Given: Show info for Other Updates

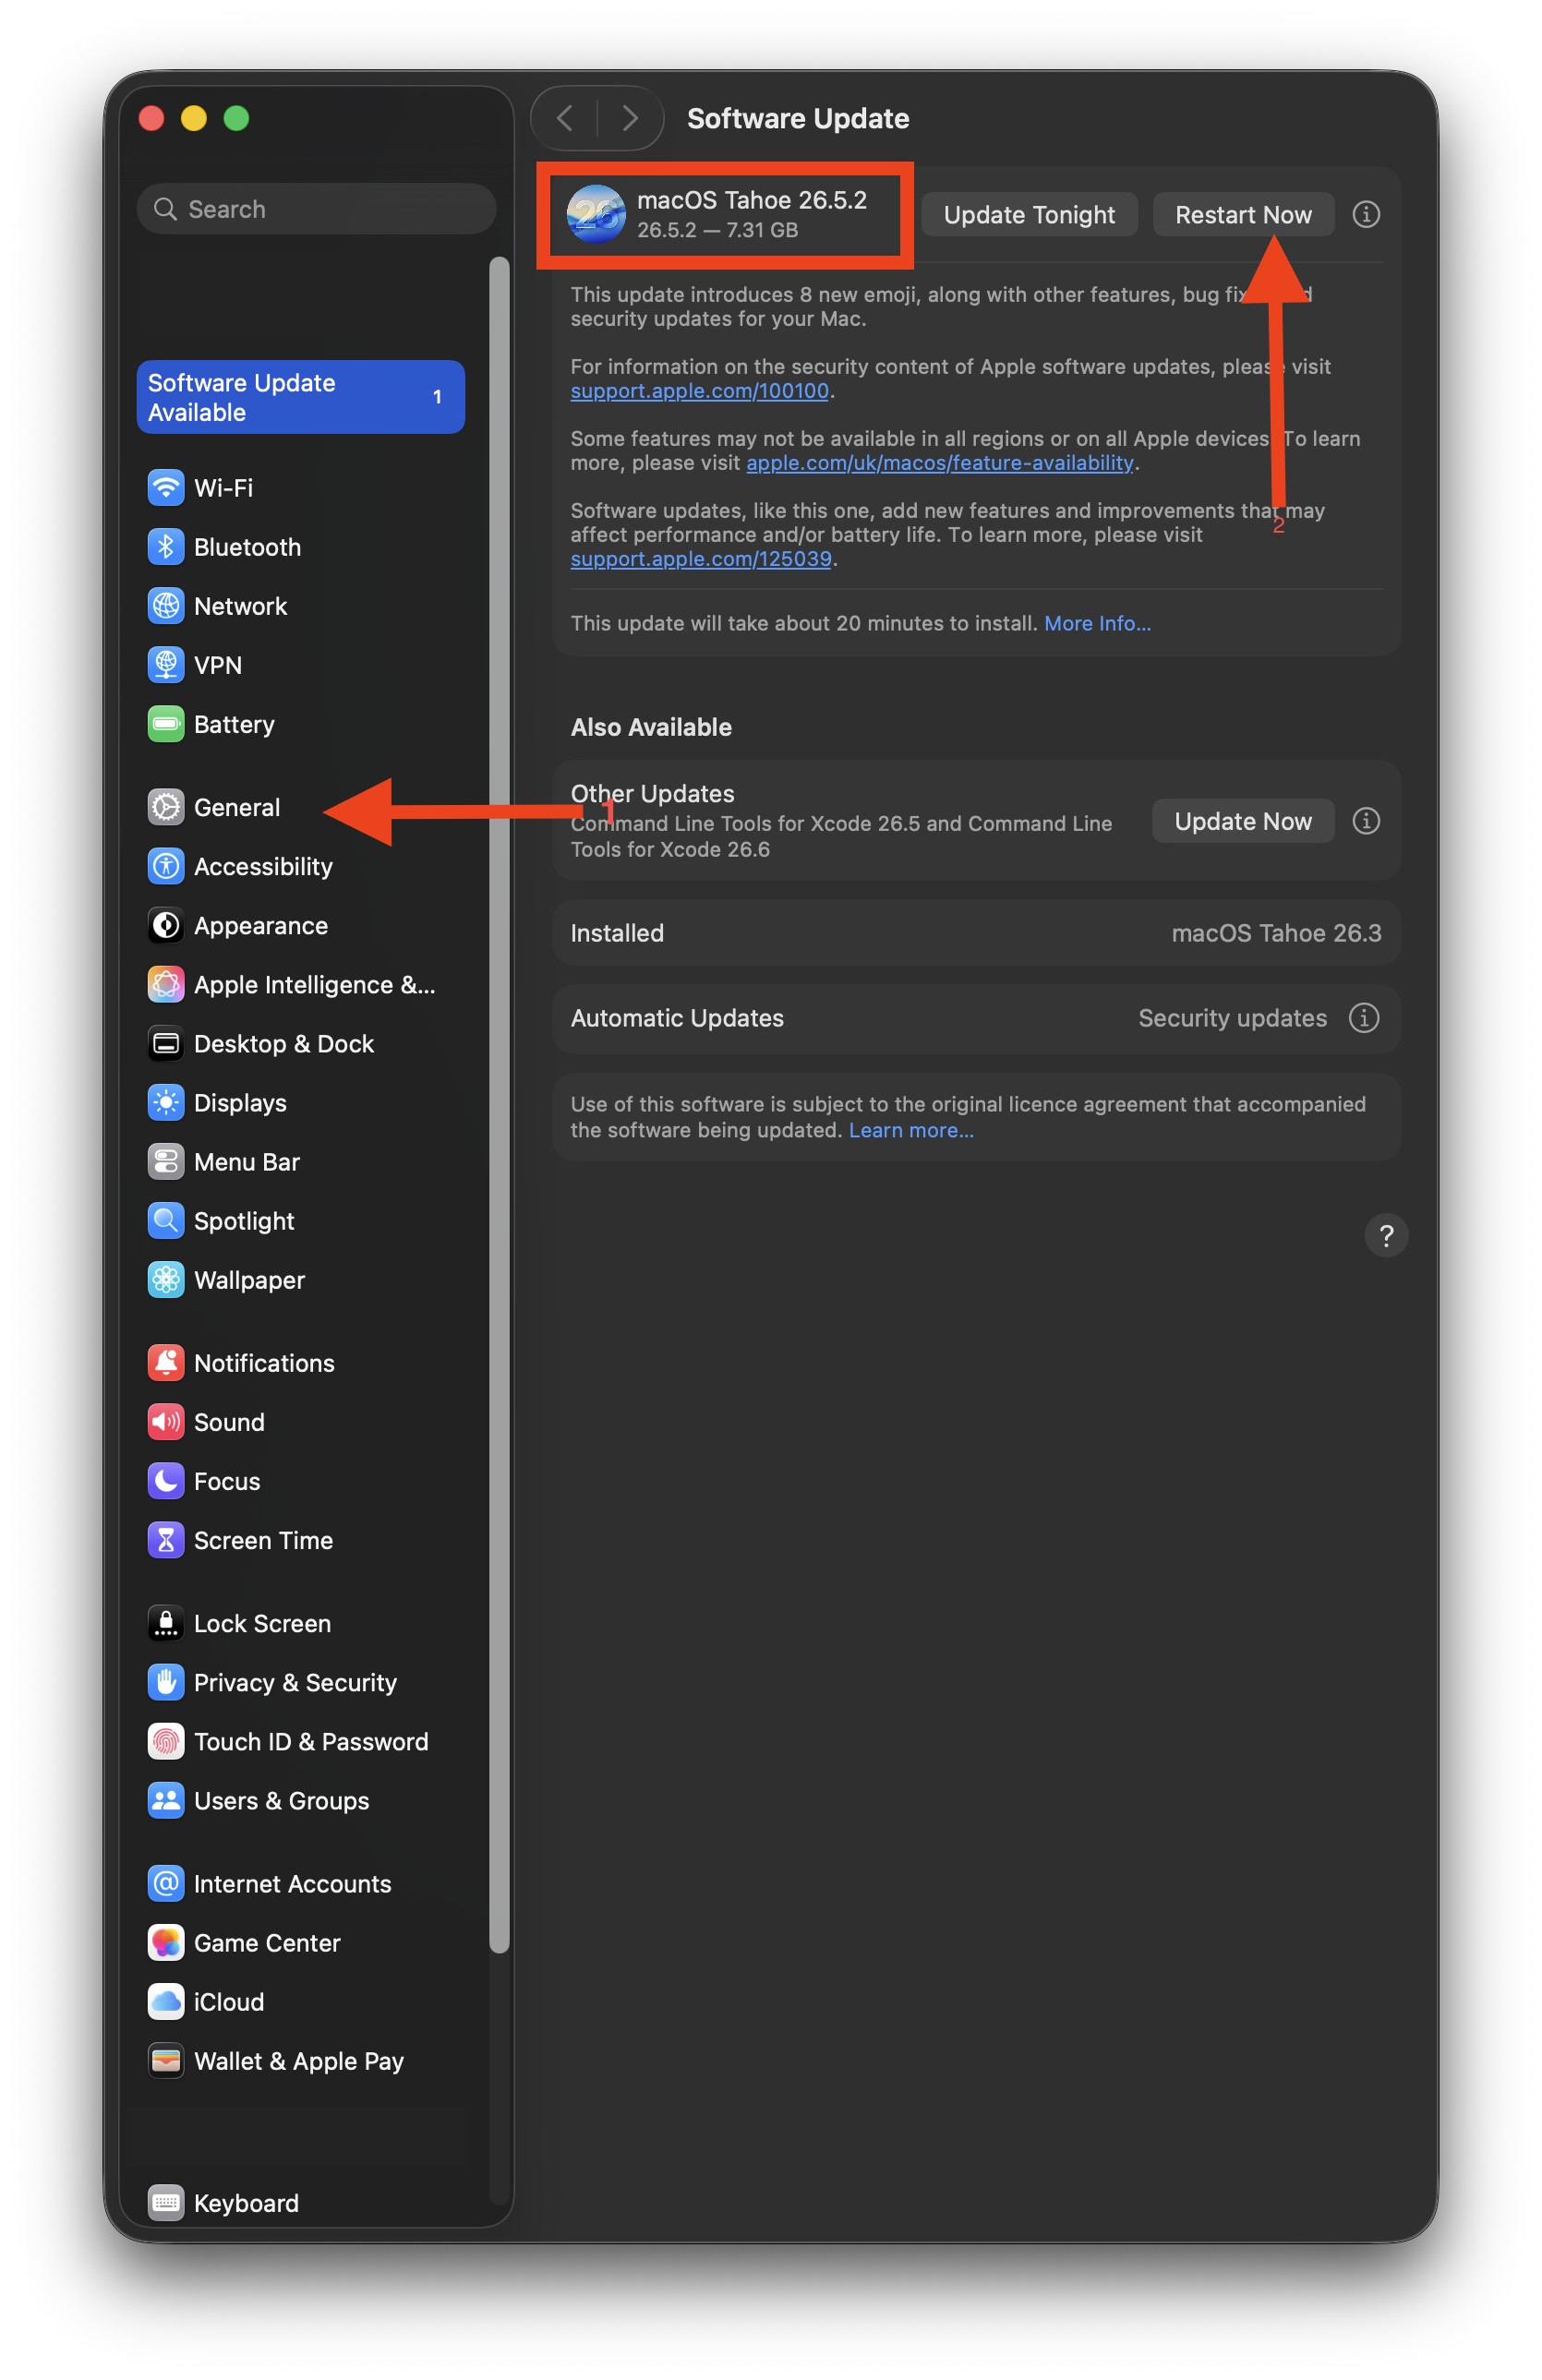Looking at the screenshot, I should [x=1365, y=820].
